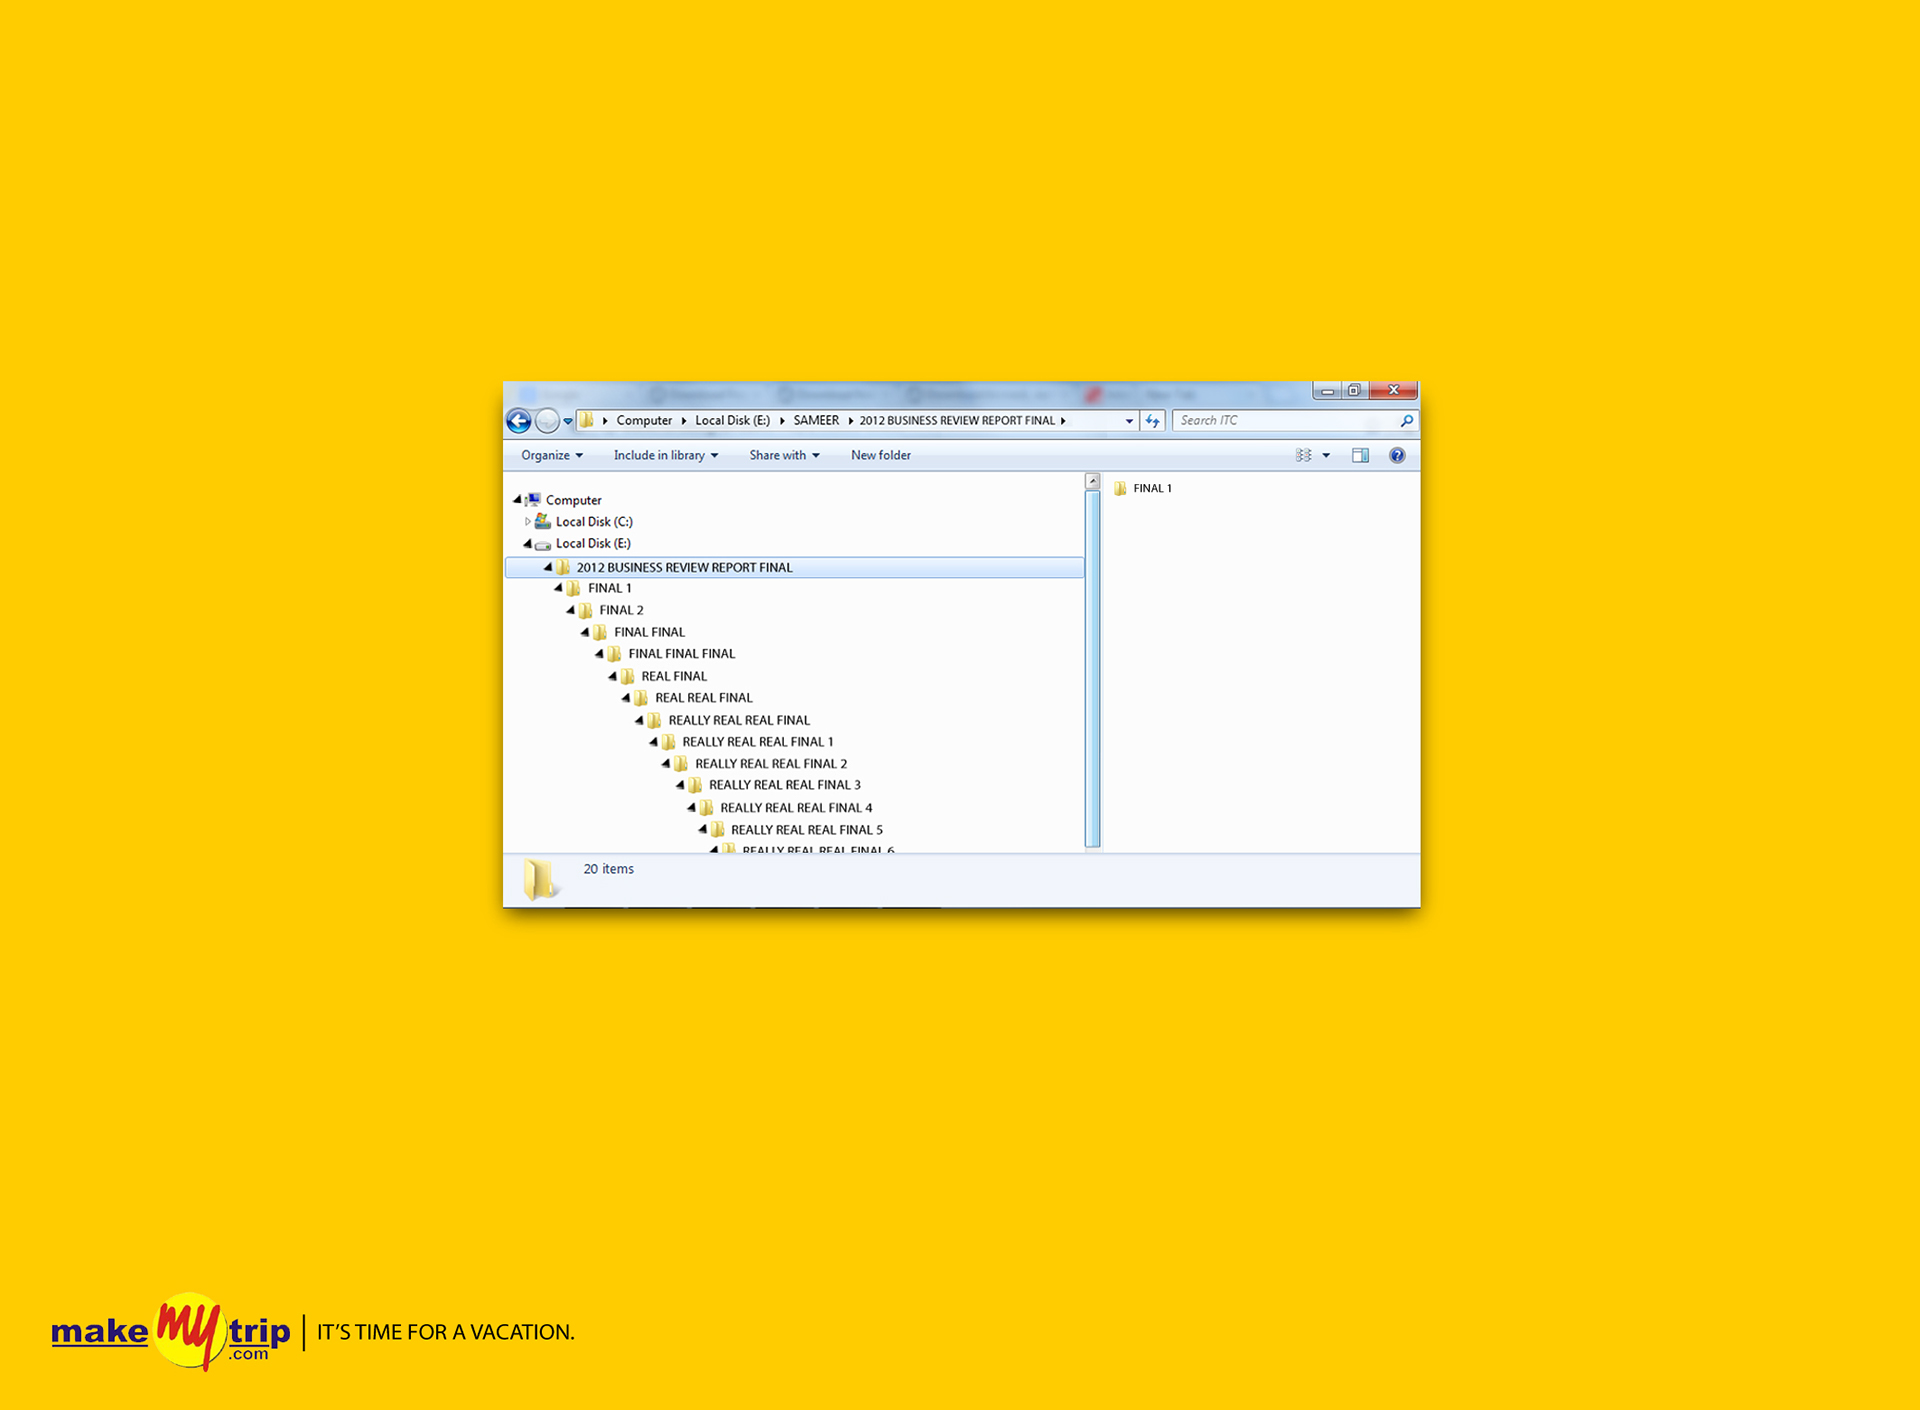Expand the Local Disk (C:) node
The image size is (1920, 1410).
click(527, 522)
